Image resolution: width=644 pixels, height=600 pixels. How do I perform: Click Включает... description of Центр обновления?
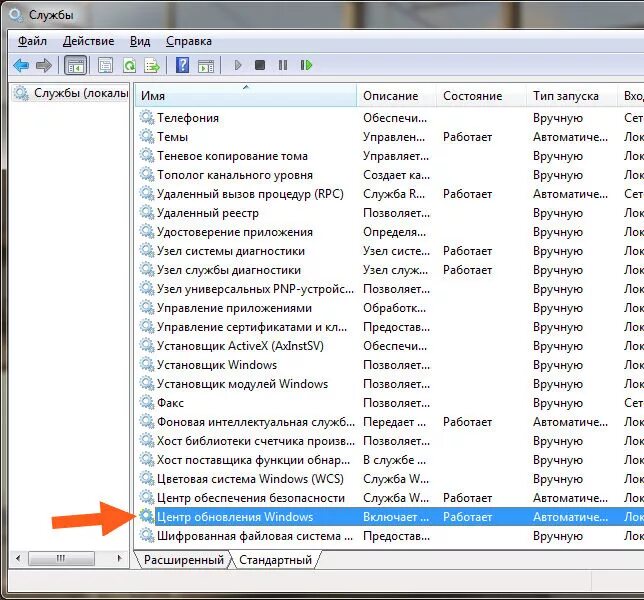click(396, 517)
